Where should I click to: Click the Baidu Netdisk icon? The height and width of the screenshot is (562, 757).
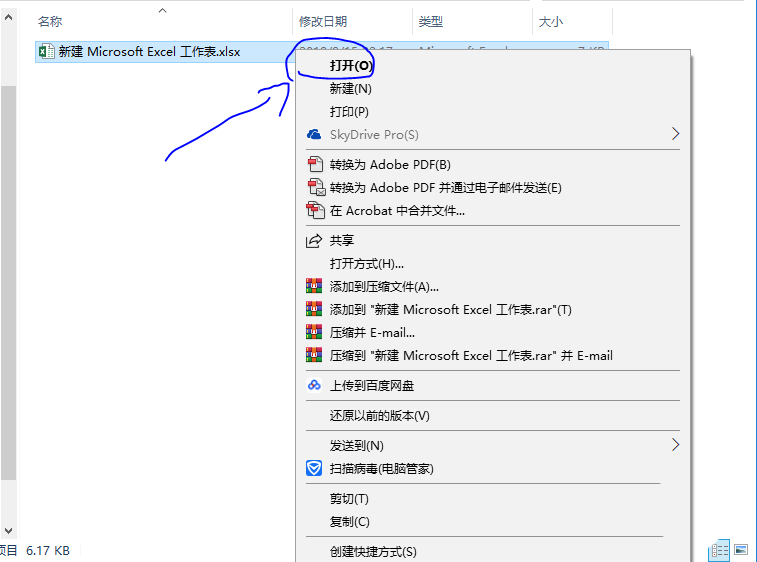[314, 385]
